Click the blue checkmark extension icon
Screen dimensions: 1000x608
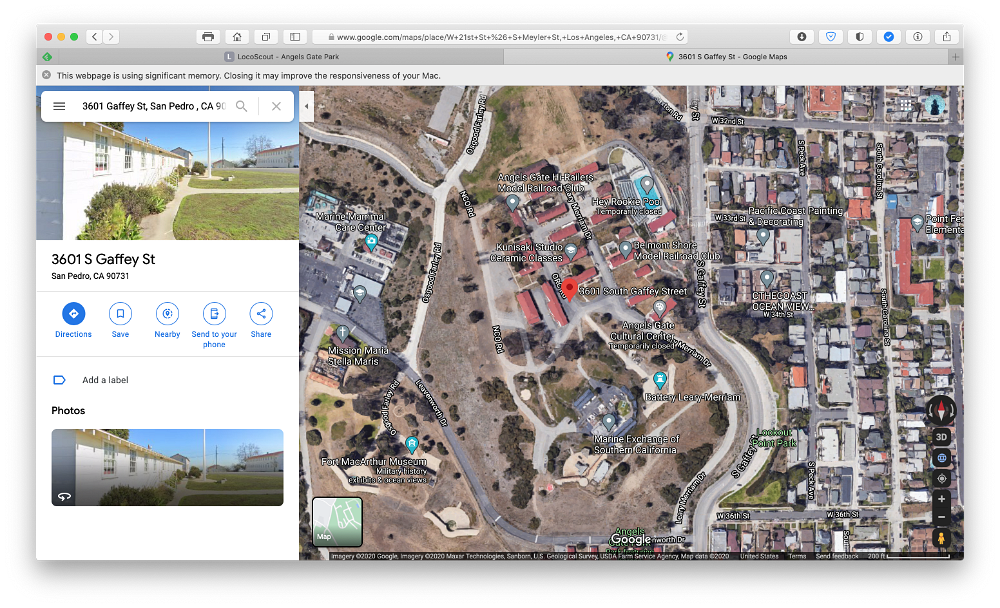[888, 37]
